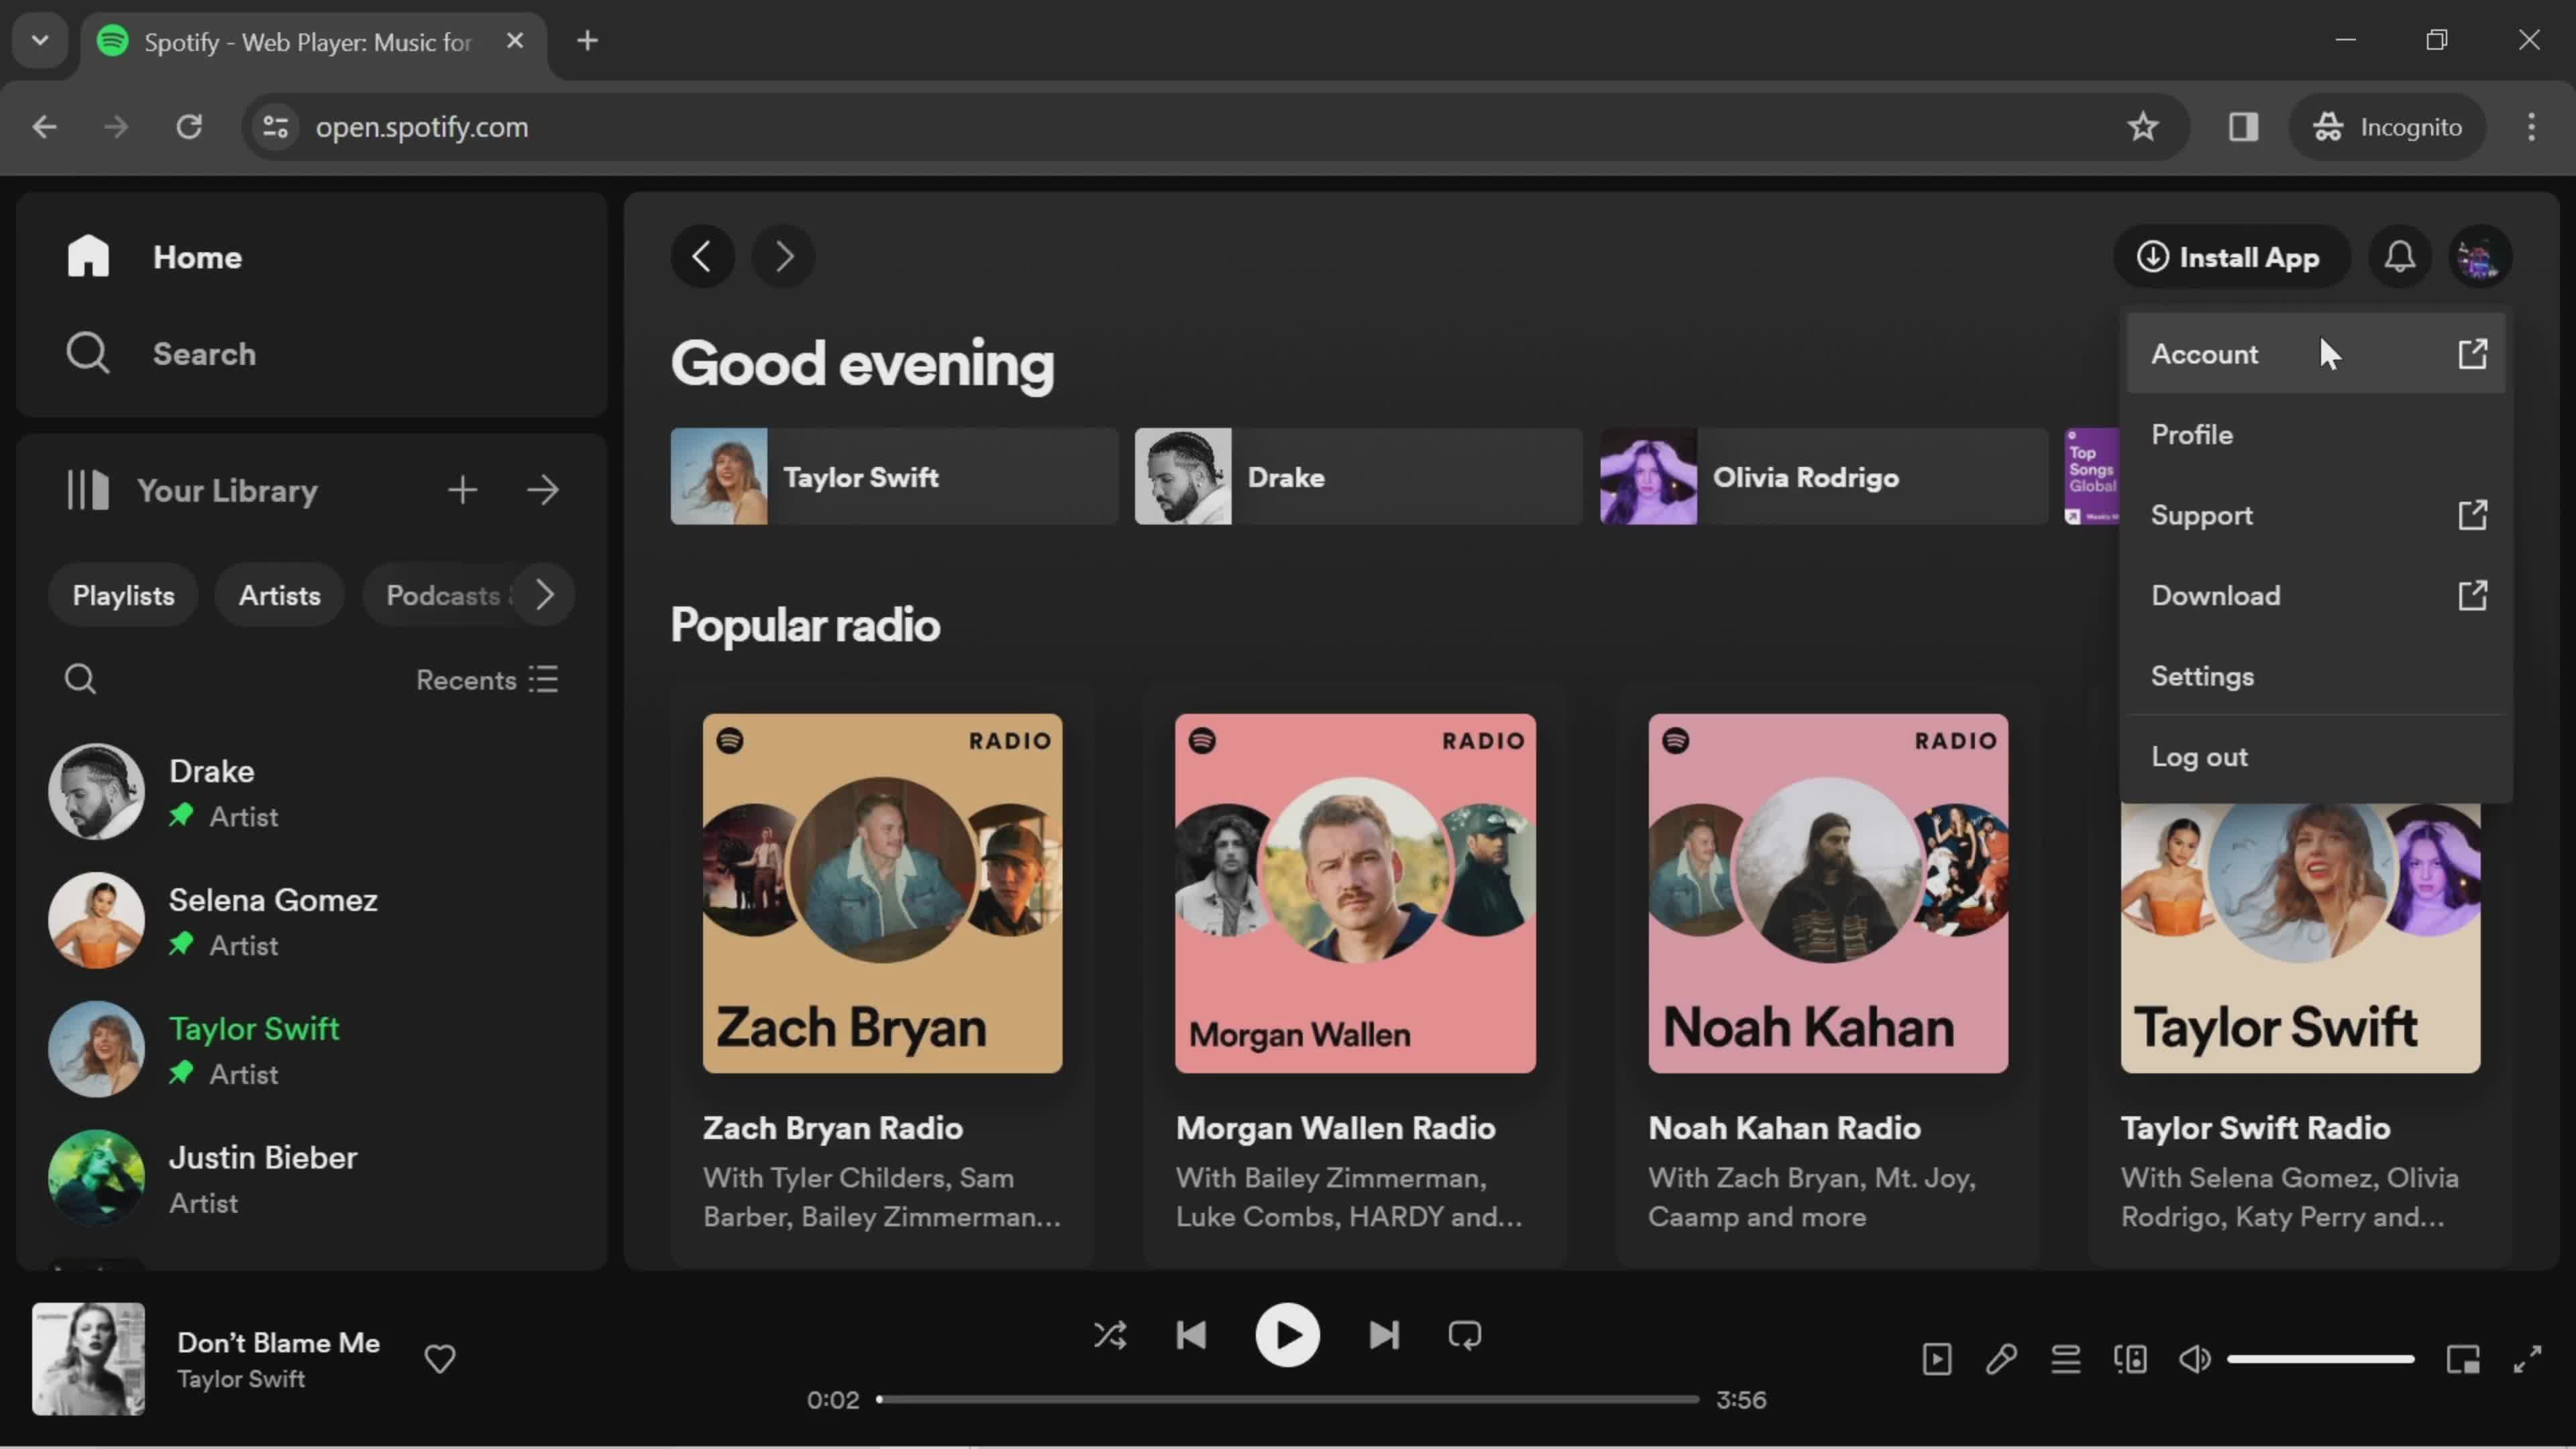Open Taylor Swift Radio card
This screenshot has height=1449, width=2576.
click(x=2300, y=1030)
